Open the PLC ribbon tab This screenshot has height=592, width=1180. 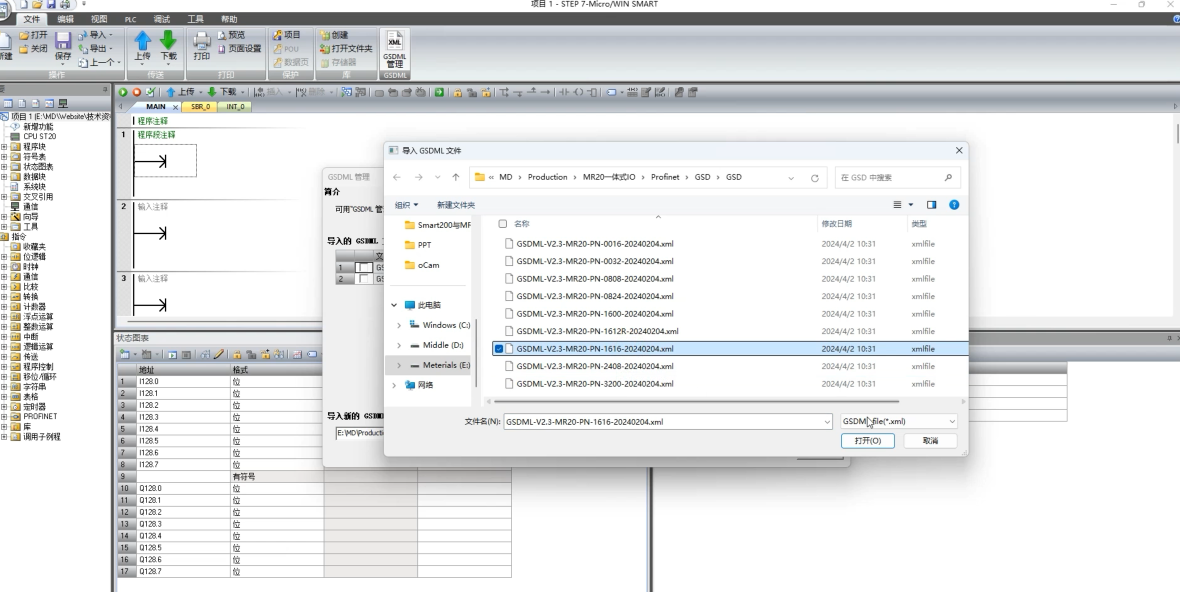(x=131, y=19)
